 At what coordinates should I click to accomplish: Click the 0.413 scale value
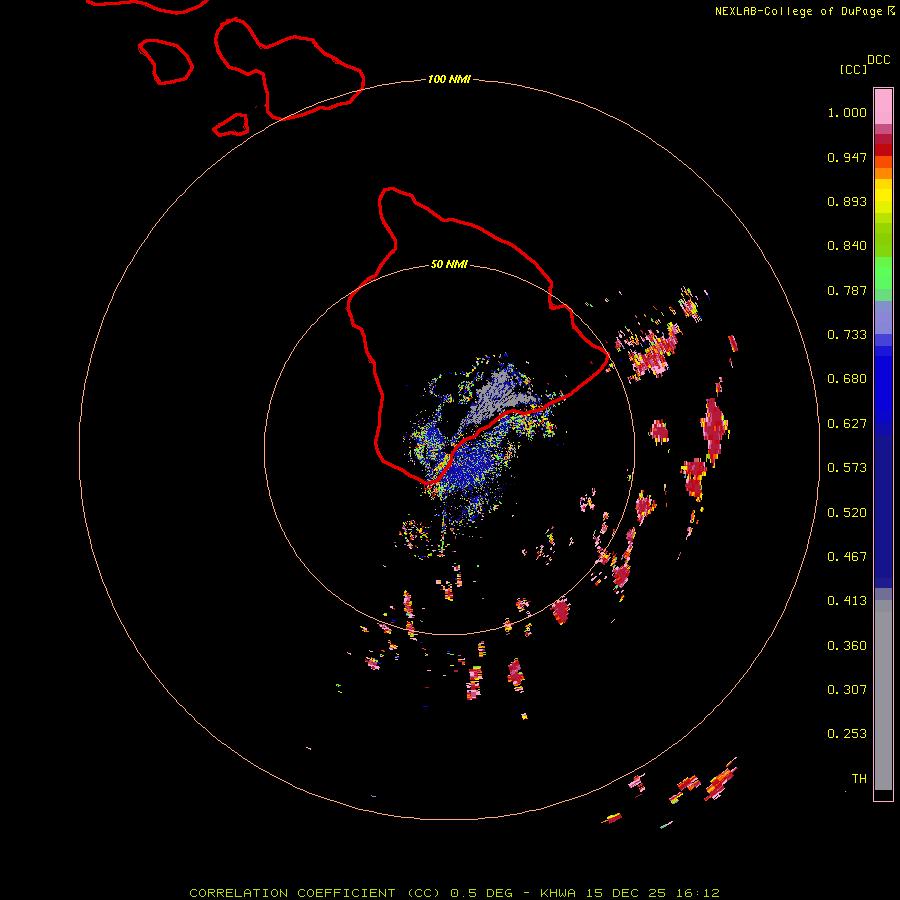(847, 601)
